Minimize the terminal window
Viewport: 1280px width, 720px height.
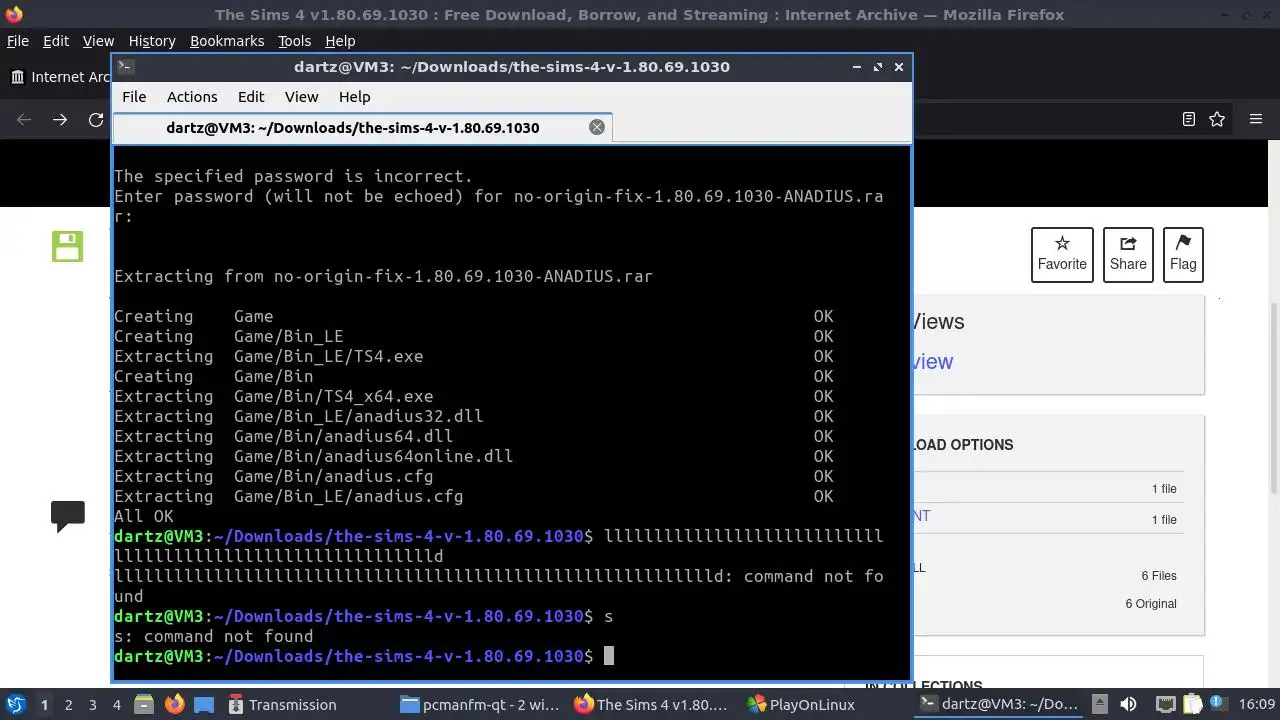coord(856,67)
